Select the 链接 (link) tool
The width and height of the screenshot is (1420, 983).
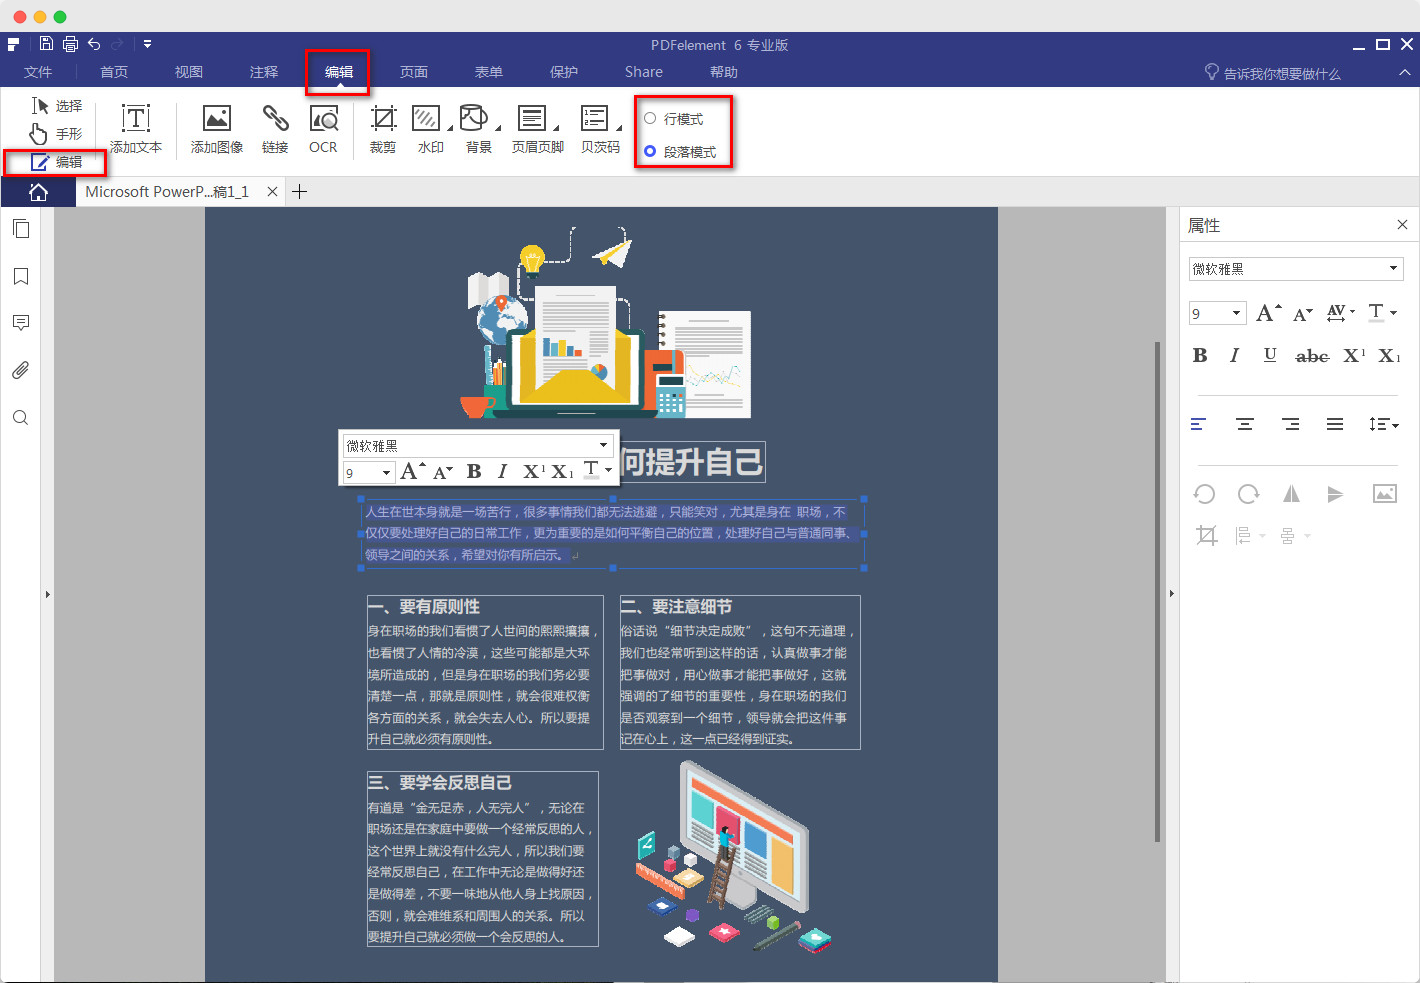(x=275, y=128)
